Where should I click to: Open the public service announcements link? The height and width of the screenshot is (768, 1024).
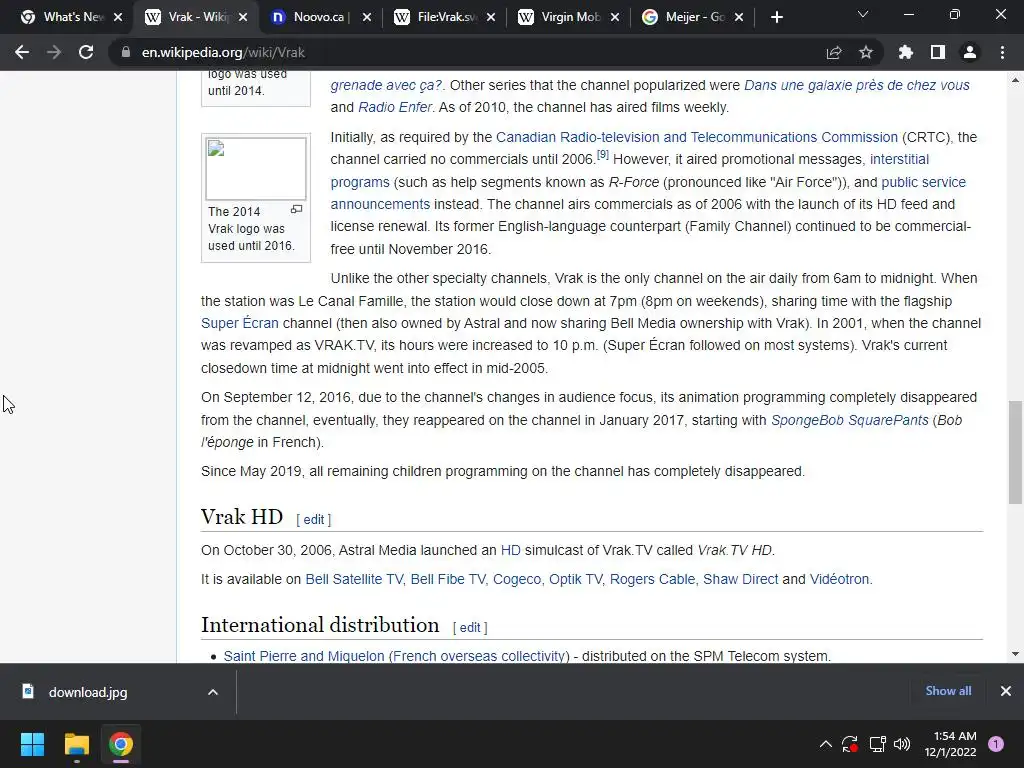coord(923,182)
